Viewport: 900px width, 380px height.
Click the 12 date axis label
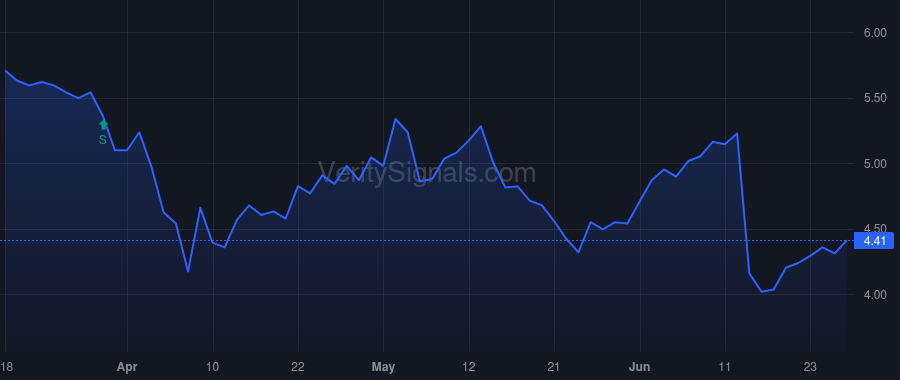pyautogui.click(x=469, y=367)
